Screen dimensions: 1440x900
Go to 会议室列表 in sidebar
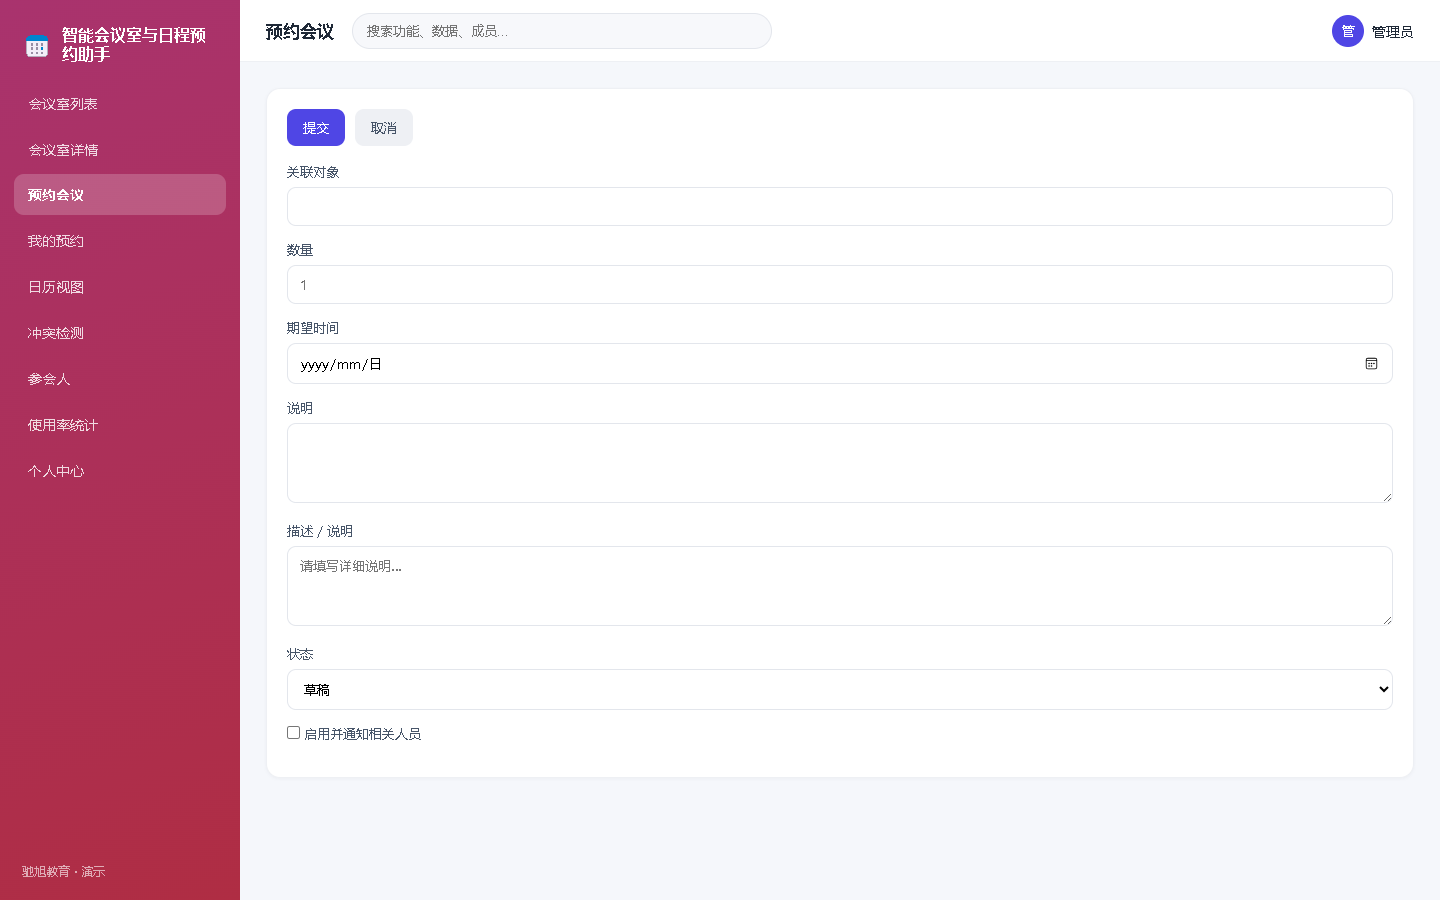point(120,104)
